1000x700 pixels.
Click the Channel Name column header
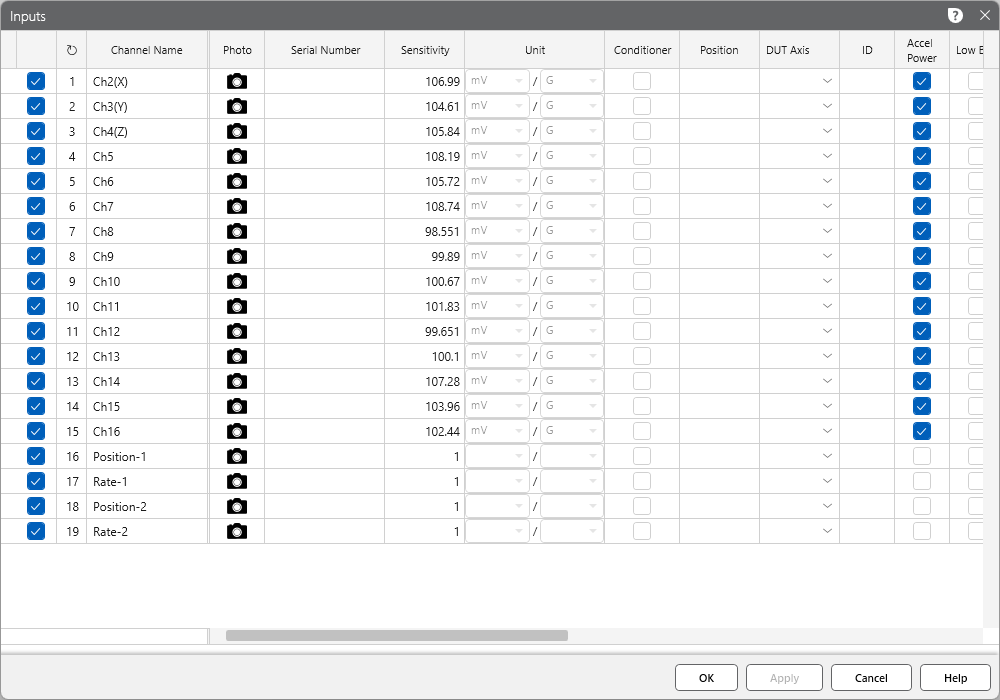click(x=147, y=50)
